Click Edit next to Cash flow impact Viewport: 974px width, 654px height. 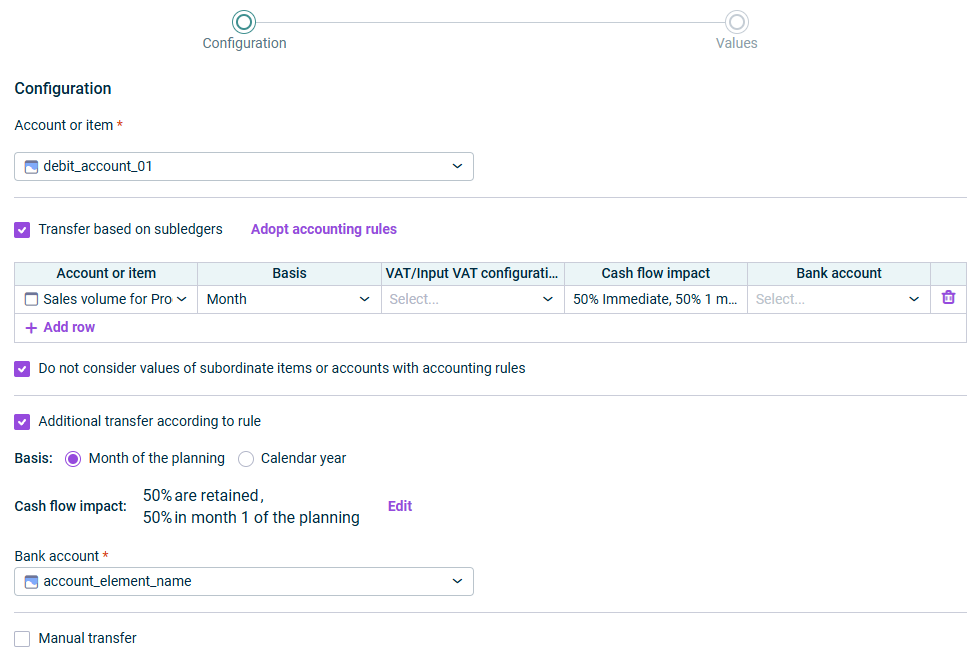click(399, 506)
